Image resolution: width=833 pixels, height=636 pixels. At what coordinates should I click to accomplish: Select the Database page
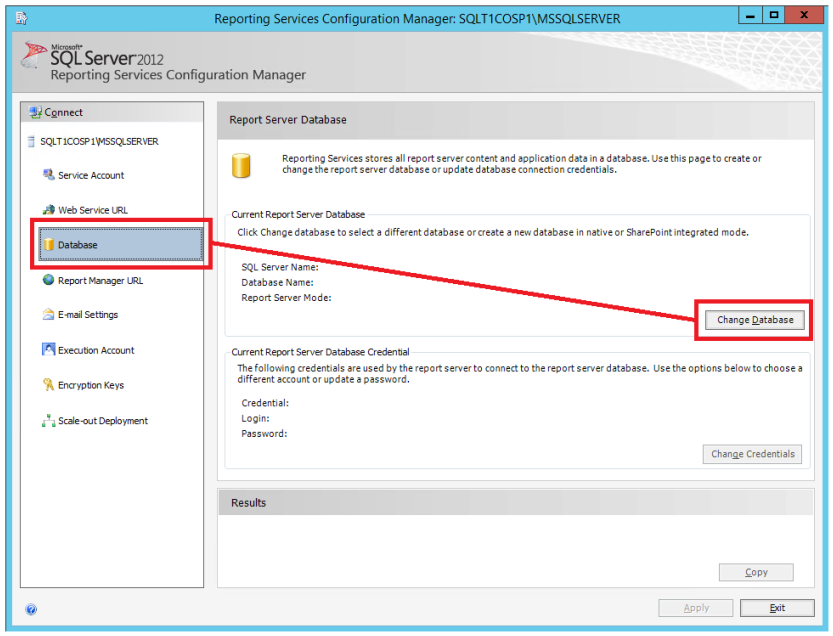pos(121,244)
